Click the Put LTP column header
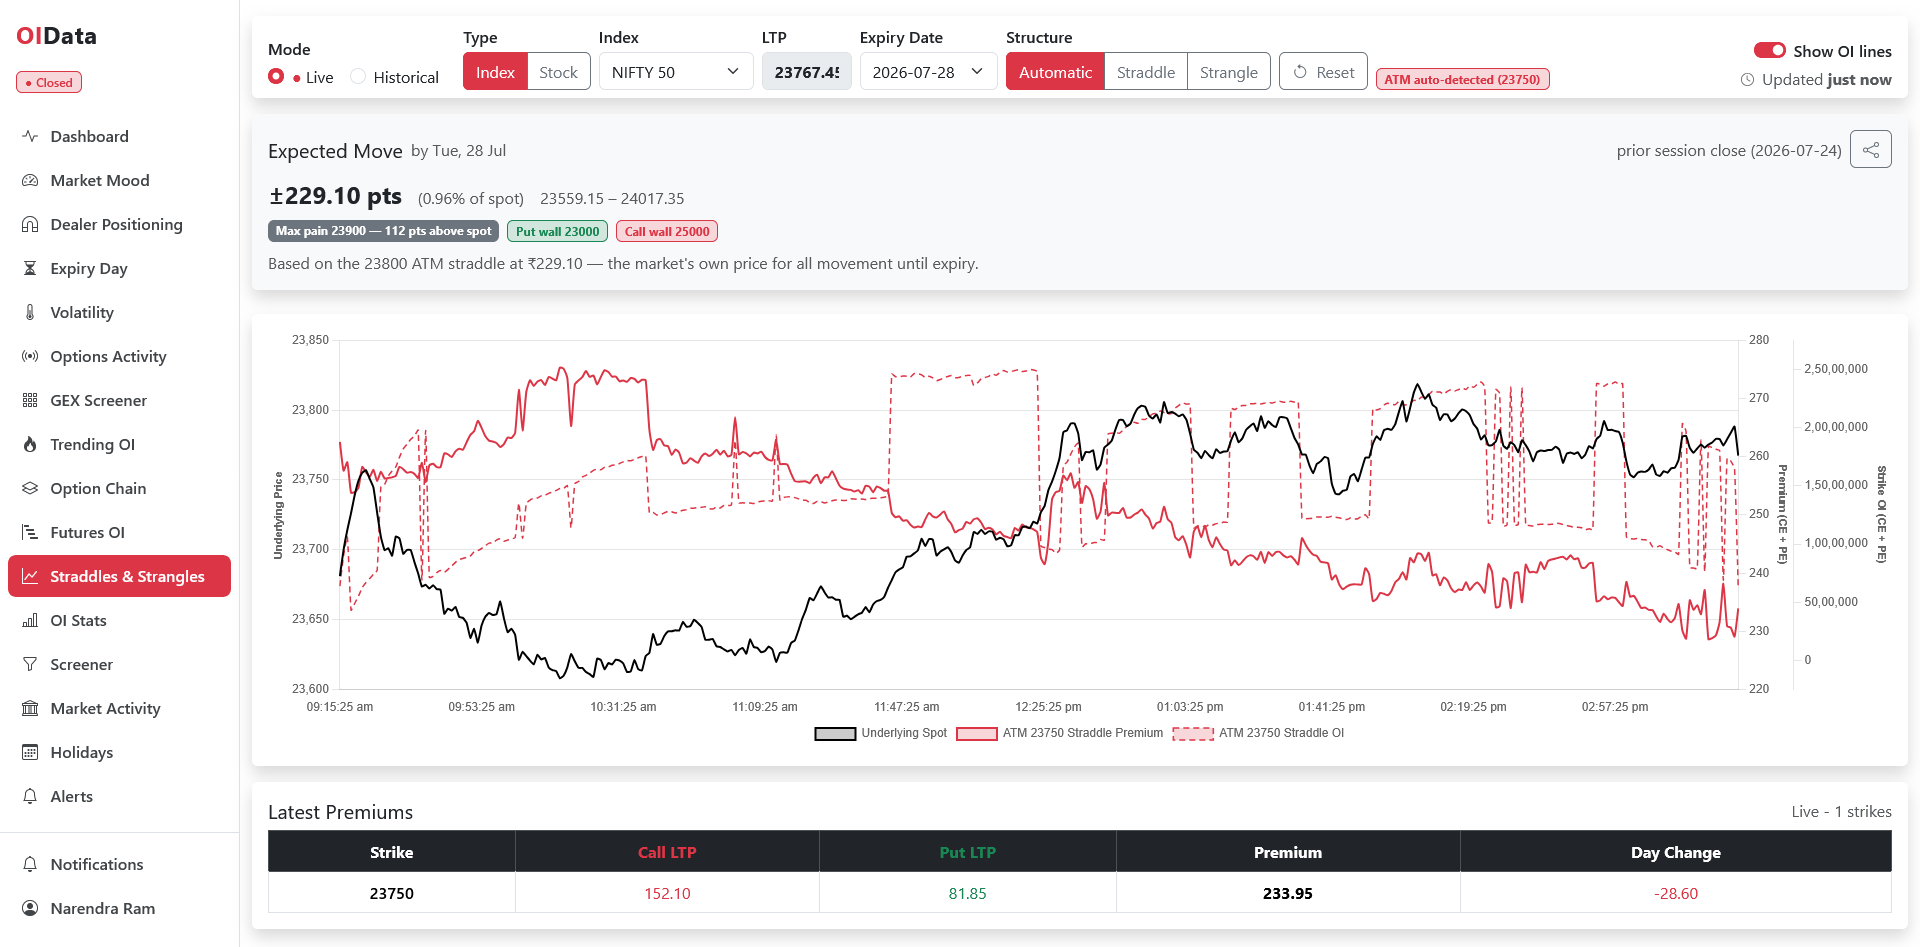The image size is (1920, 947). click(967, 852)
